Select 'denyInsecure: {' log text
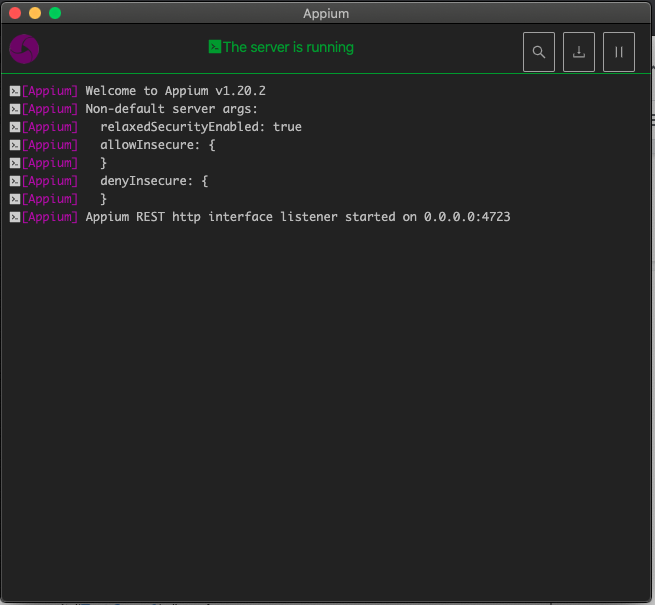 click(x=154, y=180)
